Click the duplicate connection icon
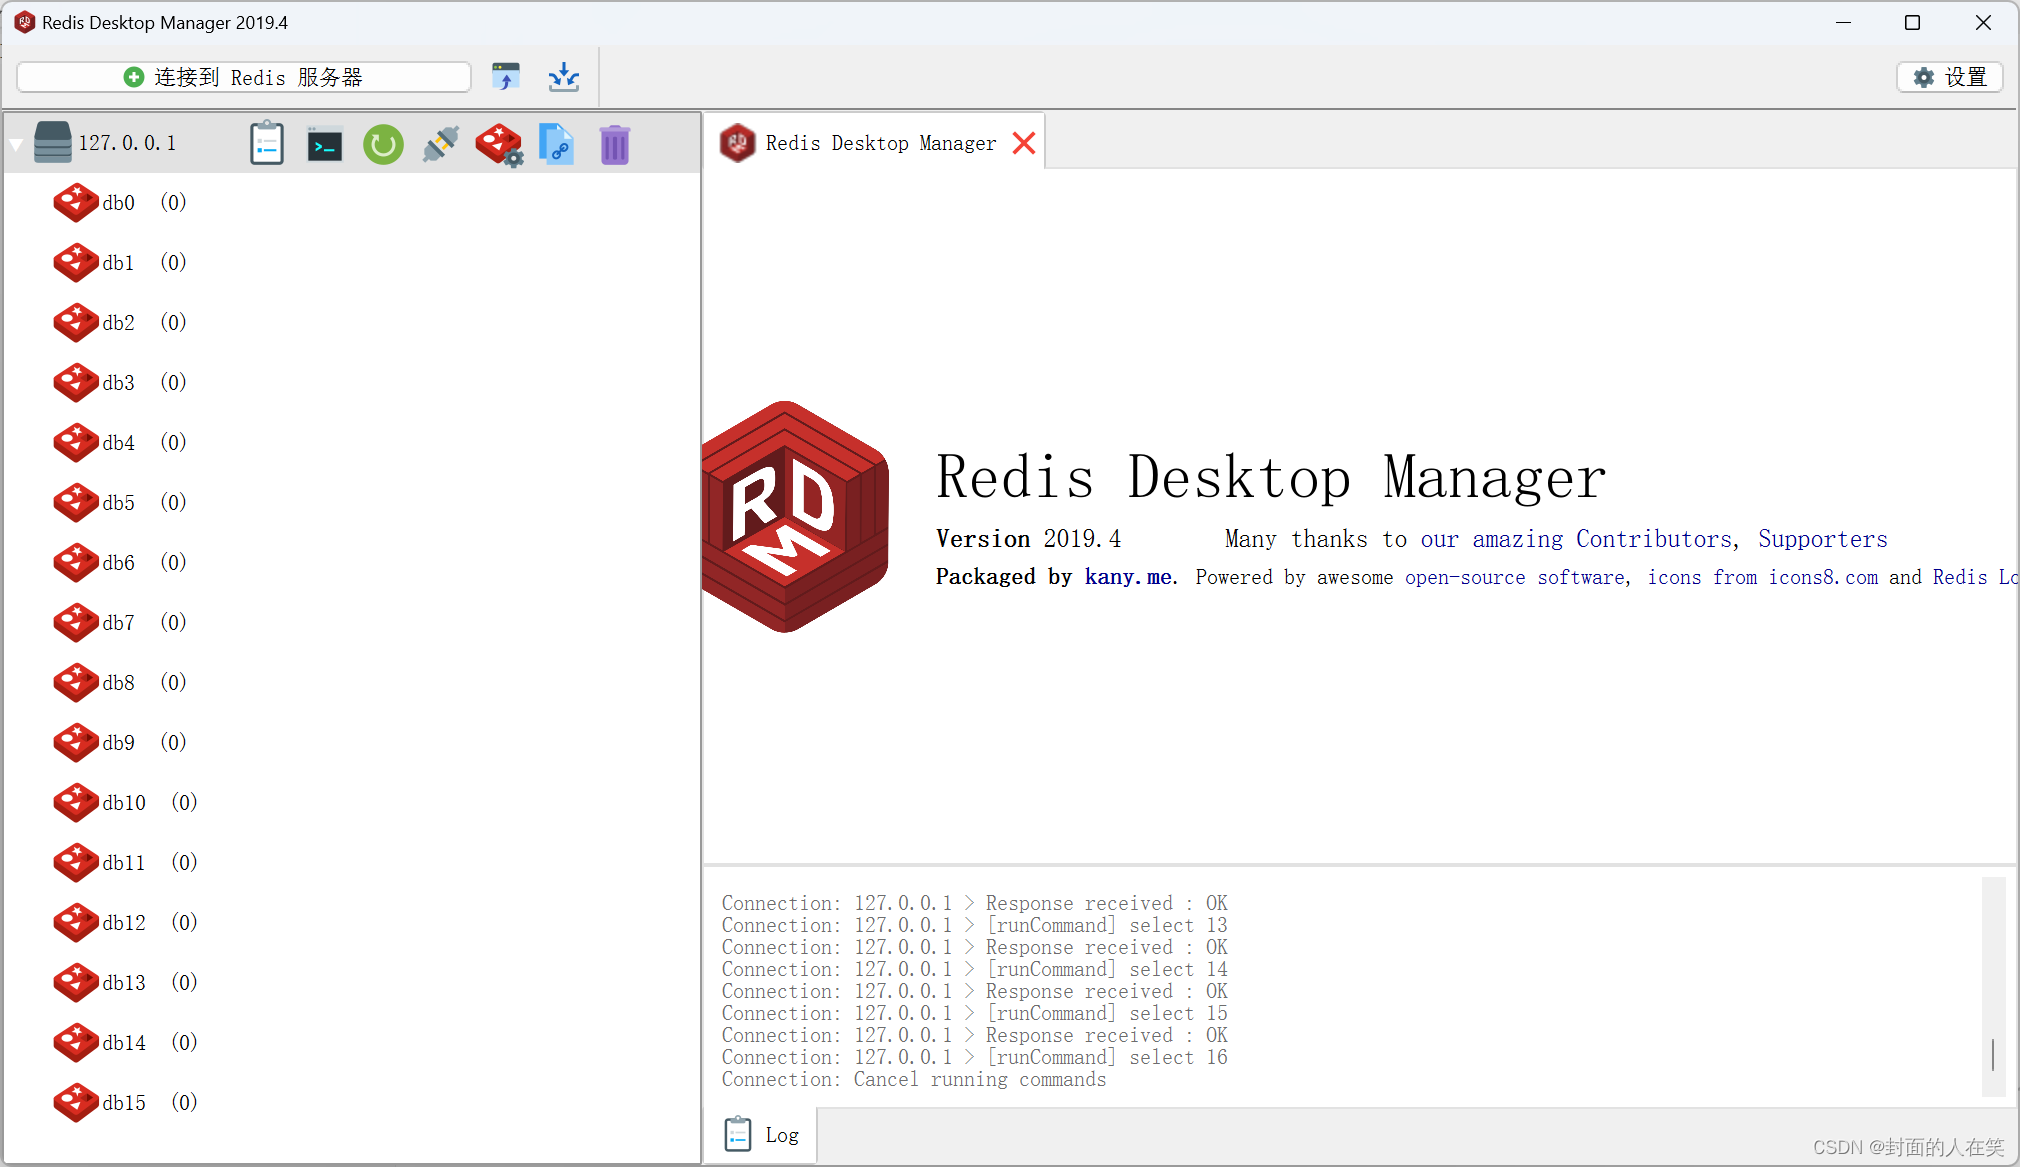 pyautogui.click(x=556, y=143)
